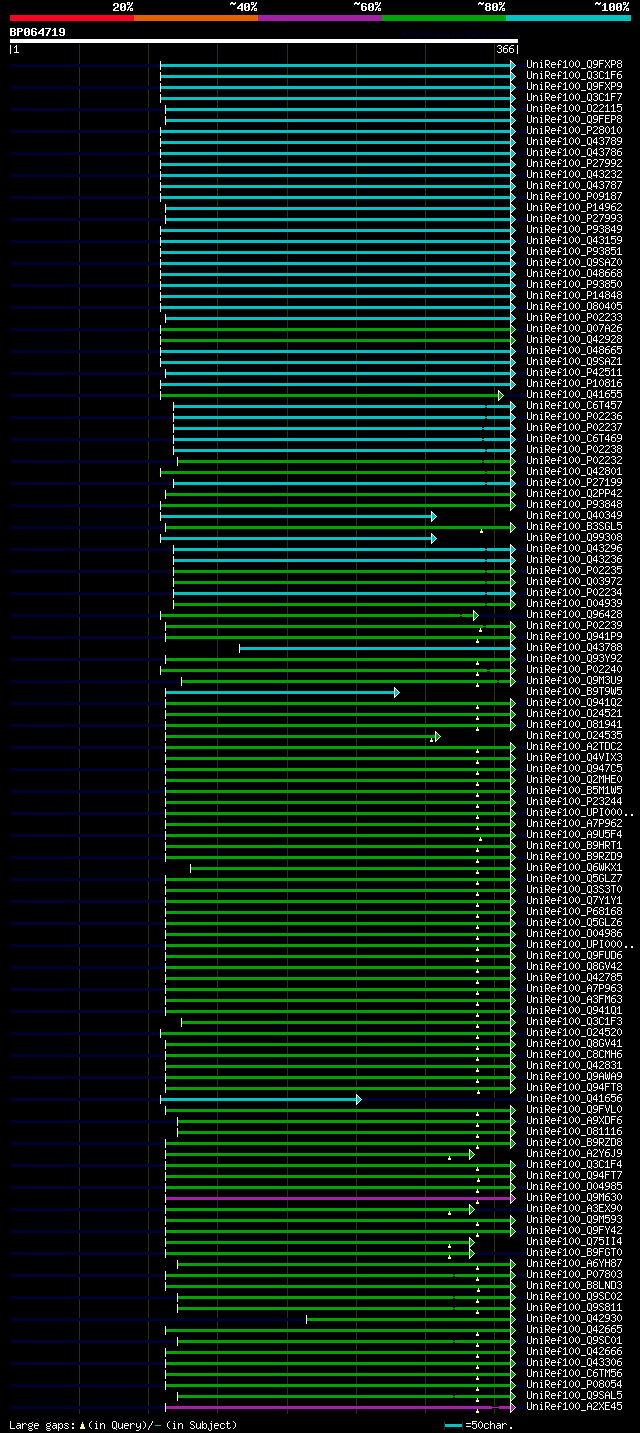
Task: Select the UniRef100_P93849 label
Action: [574, 230]
